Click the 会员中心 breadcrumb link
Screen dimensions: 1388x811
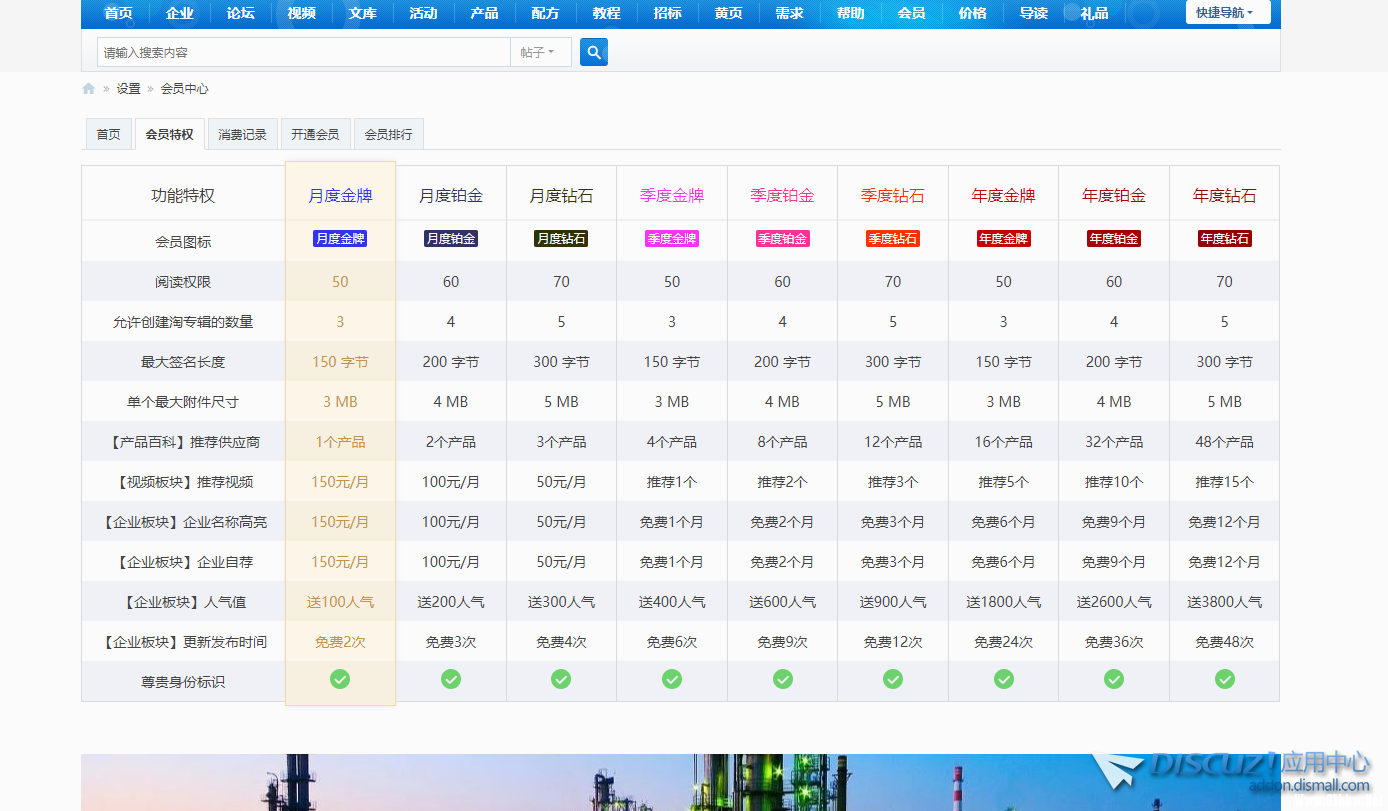coord(184,89)
